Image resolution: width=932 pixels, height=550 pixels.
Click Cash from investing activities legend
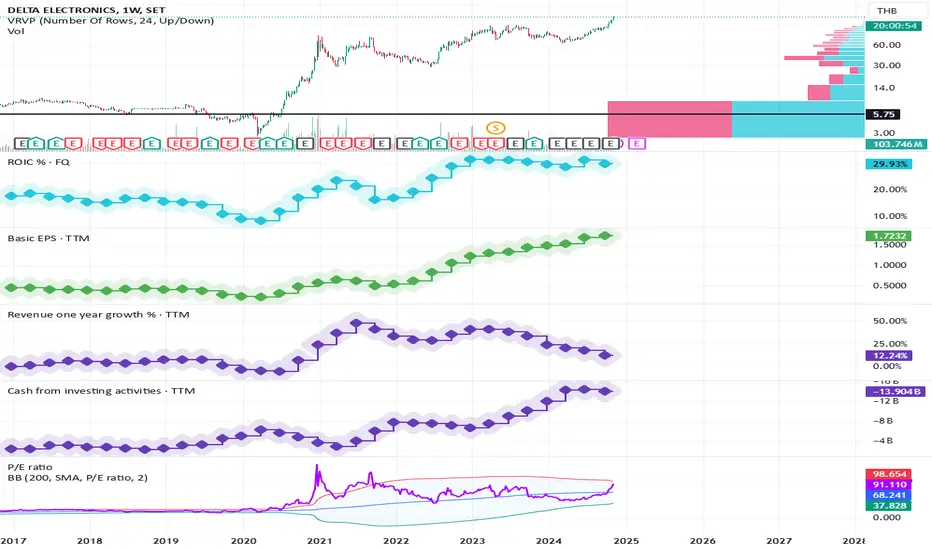coord(101,391)
